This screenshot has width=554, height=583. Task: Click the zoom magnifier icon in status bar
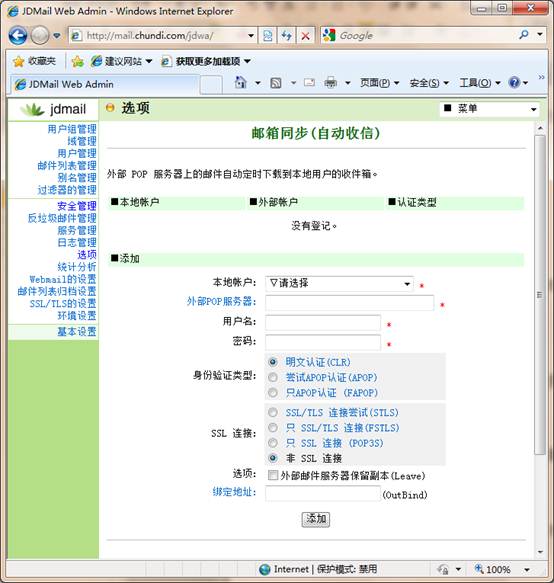pos(479,568)
